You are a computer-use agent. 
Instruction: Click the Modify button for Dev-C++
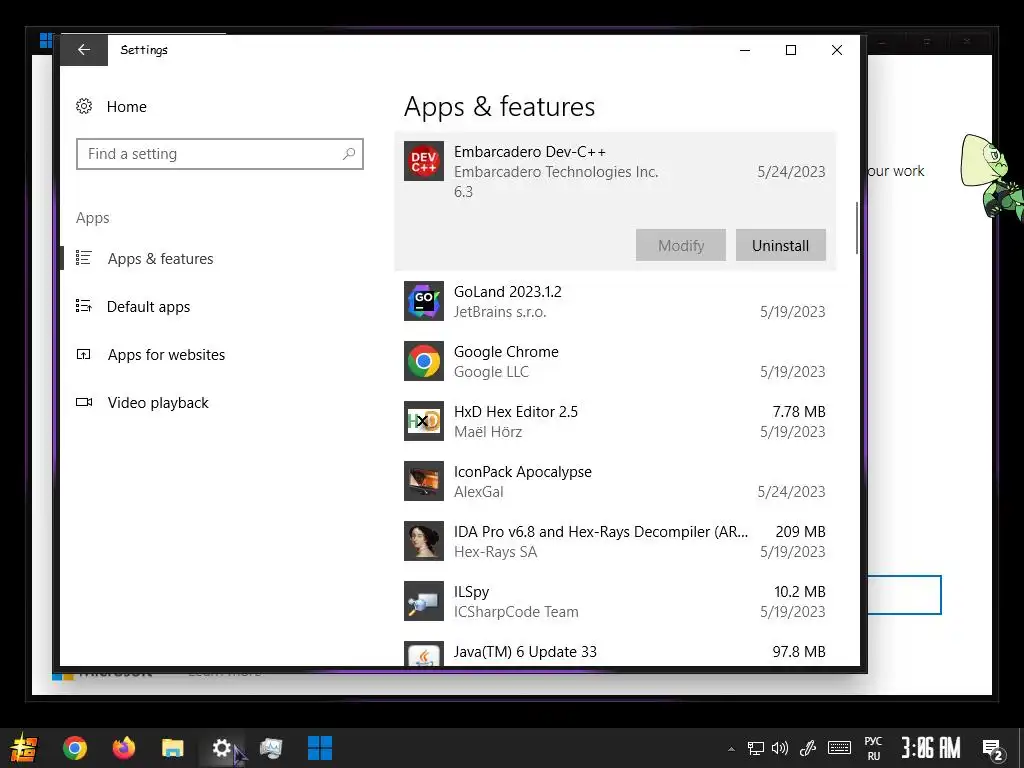pyautogui.click(x=680, y=246)
